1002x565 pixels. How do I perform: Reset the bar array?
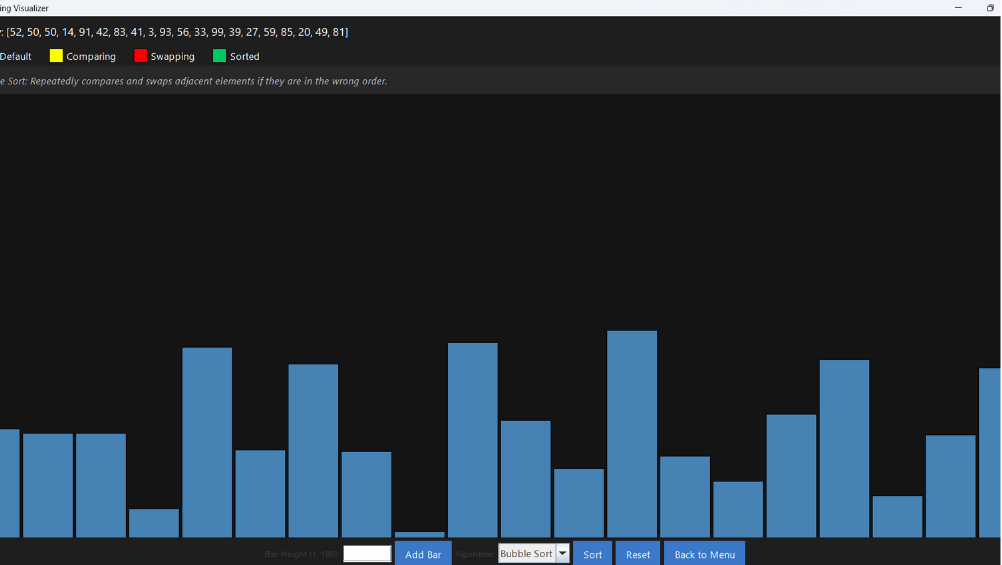638,554
